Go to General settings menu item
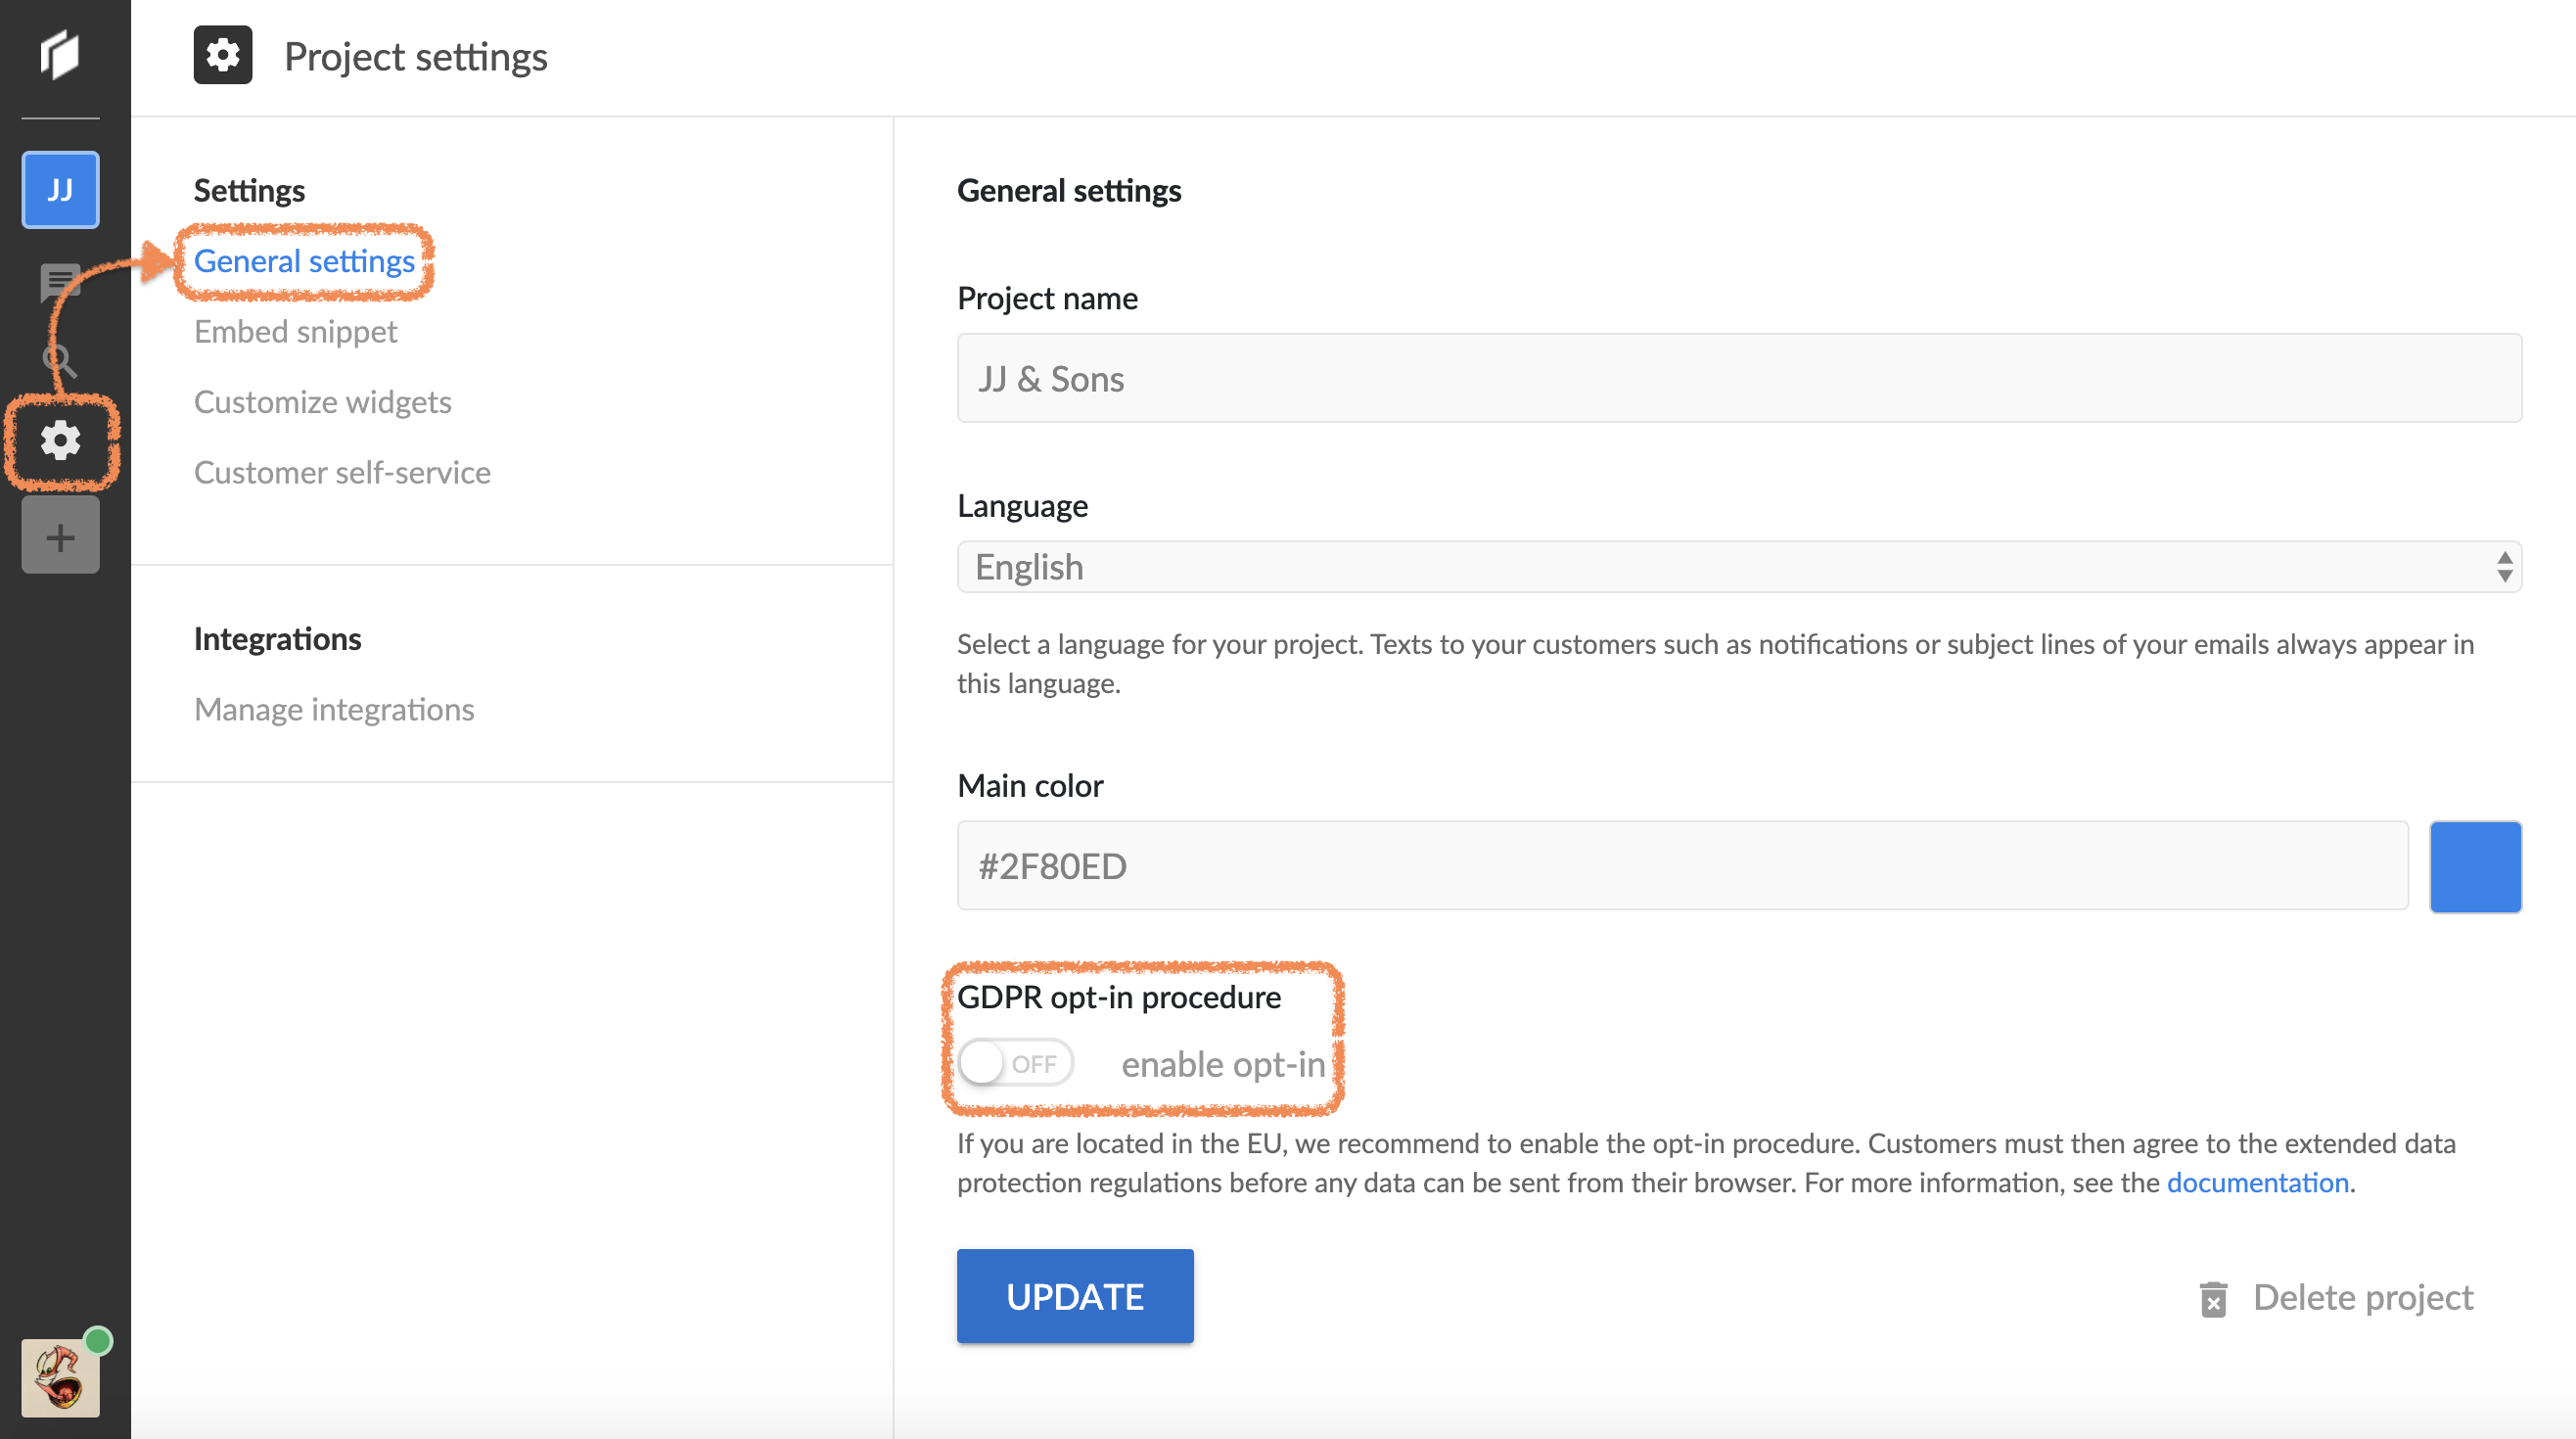Image resolution: width=2576 pixels, height=1439 pixels. (304, 261)
